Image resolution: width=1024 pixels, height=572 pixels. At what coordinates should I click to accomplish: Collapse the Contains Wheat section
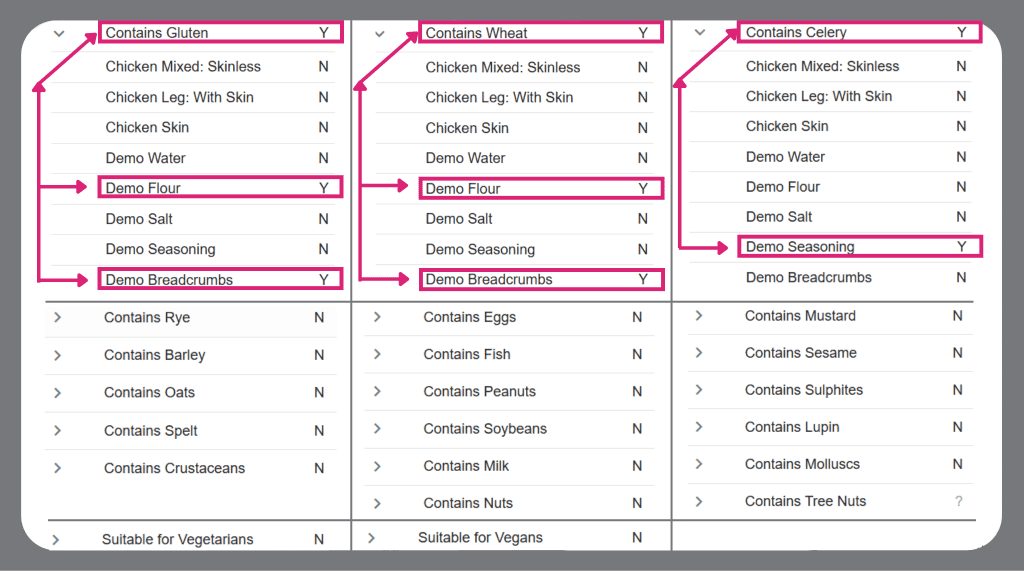[x=379, y=33]
